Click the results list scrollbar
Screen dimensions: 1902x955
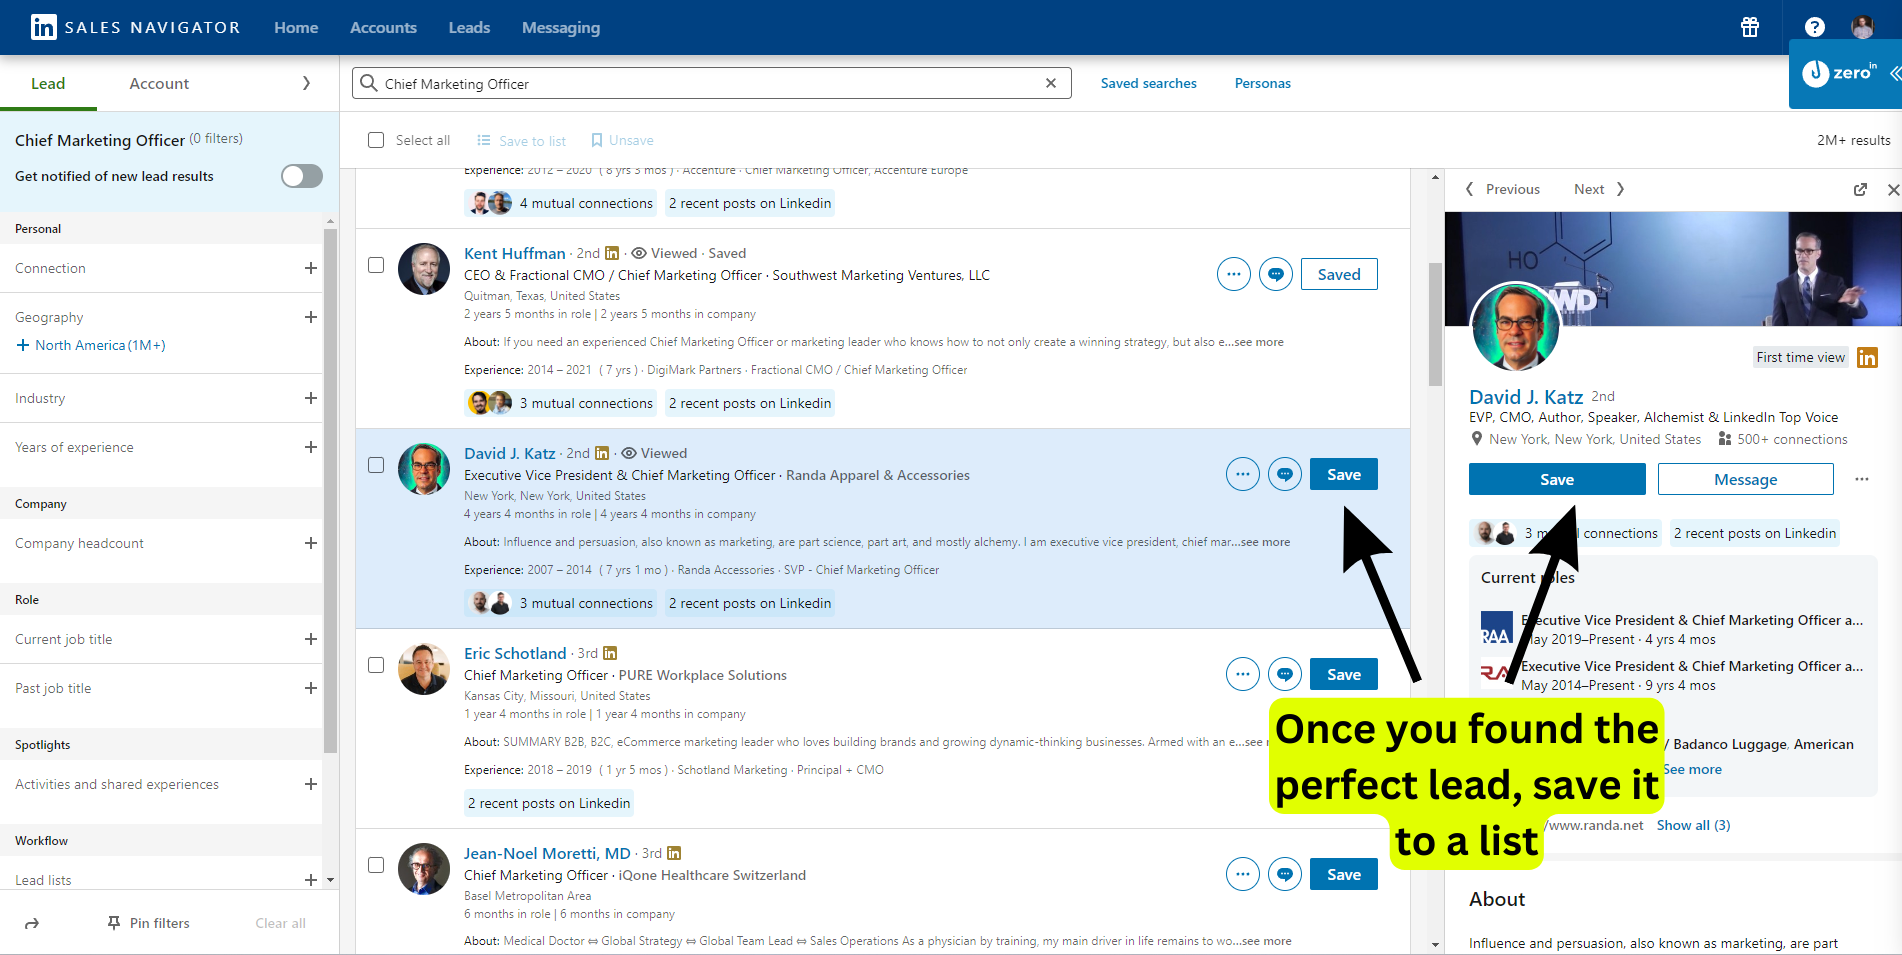click(x=1436, y=324)
